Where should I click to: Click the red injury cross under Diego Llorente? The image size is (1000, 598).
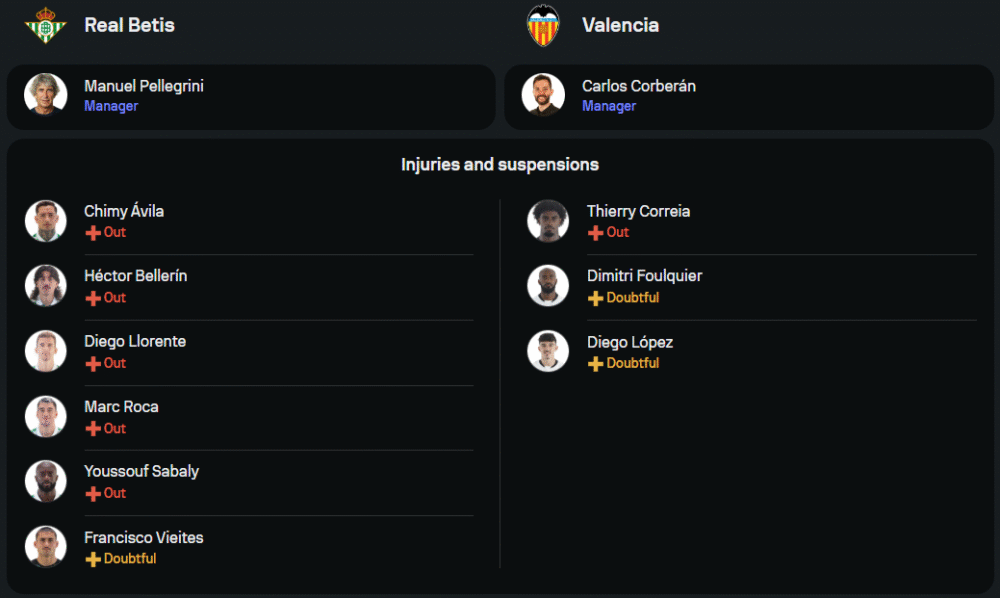click(93, 363)
